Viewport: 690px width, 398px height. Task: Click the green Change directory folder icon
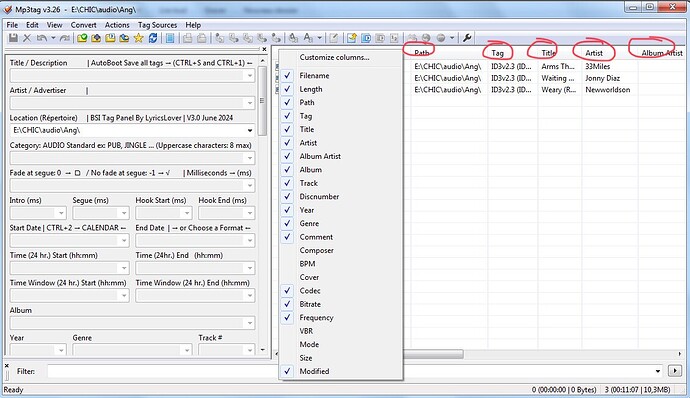pos(82,38)
